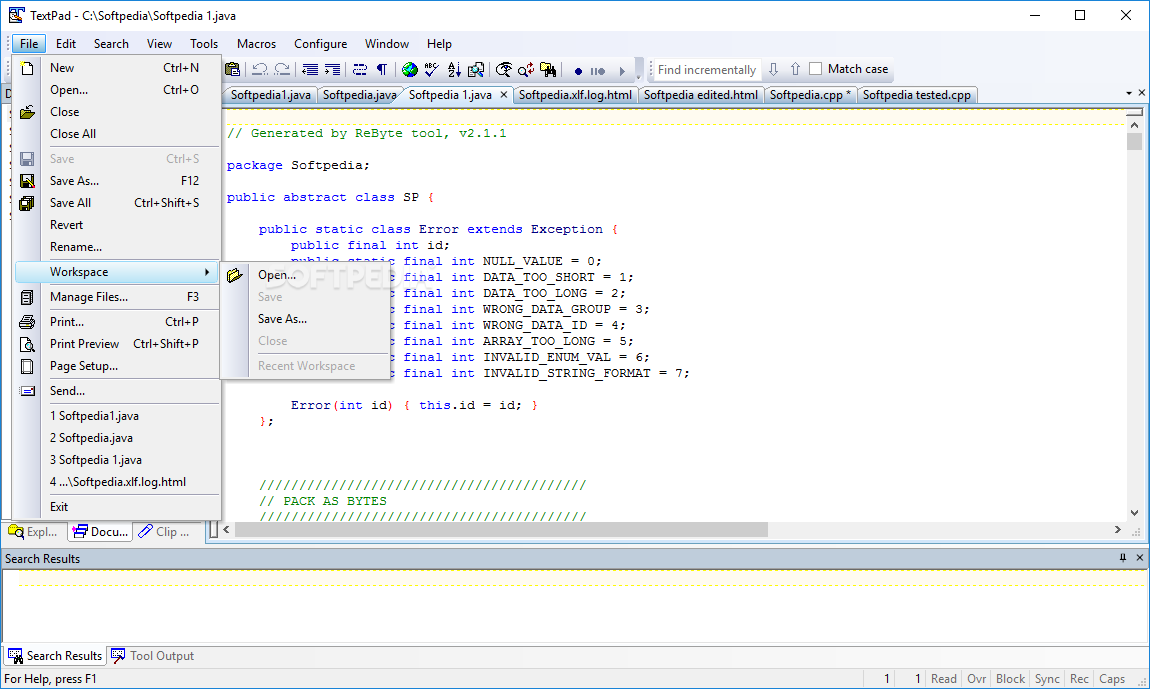The image size is (1150, 689).
Task: Switch to the Tool Output tab
Action: click(x=153, y=656)
